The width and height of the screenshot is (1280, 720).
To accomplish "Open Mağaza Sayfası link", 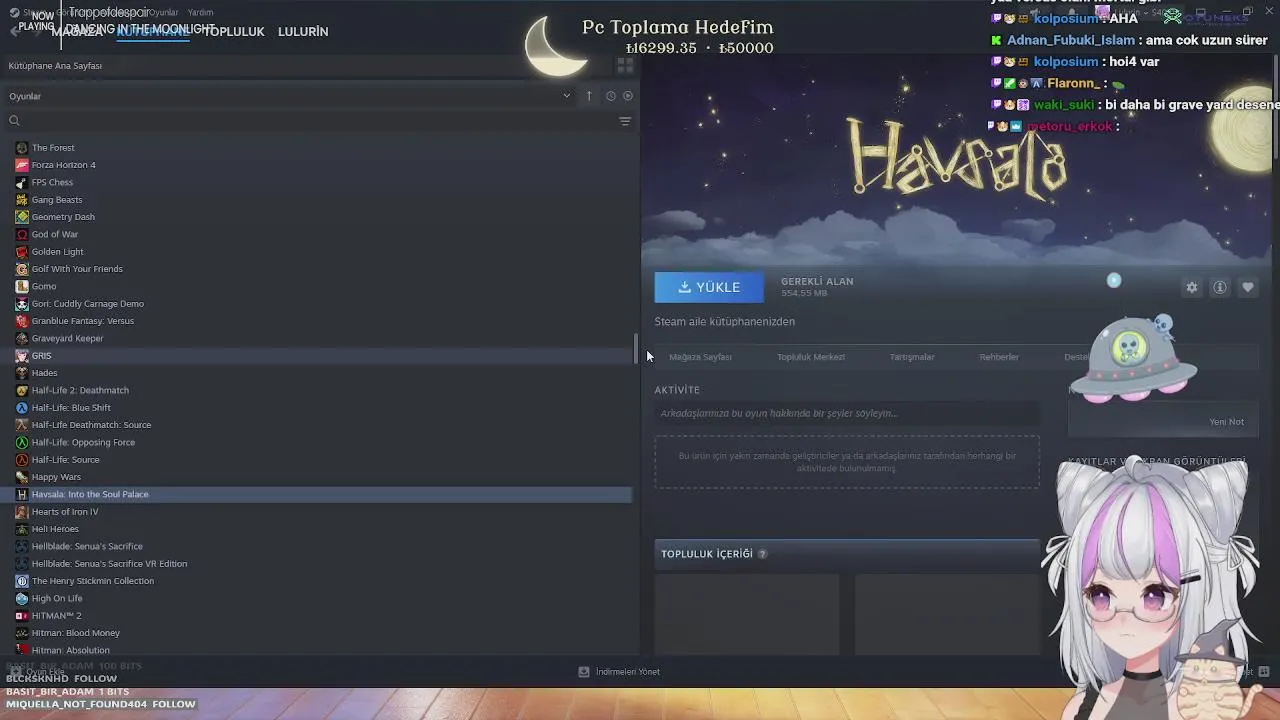I will coord(700,357).
